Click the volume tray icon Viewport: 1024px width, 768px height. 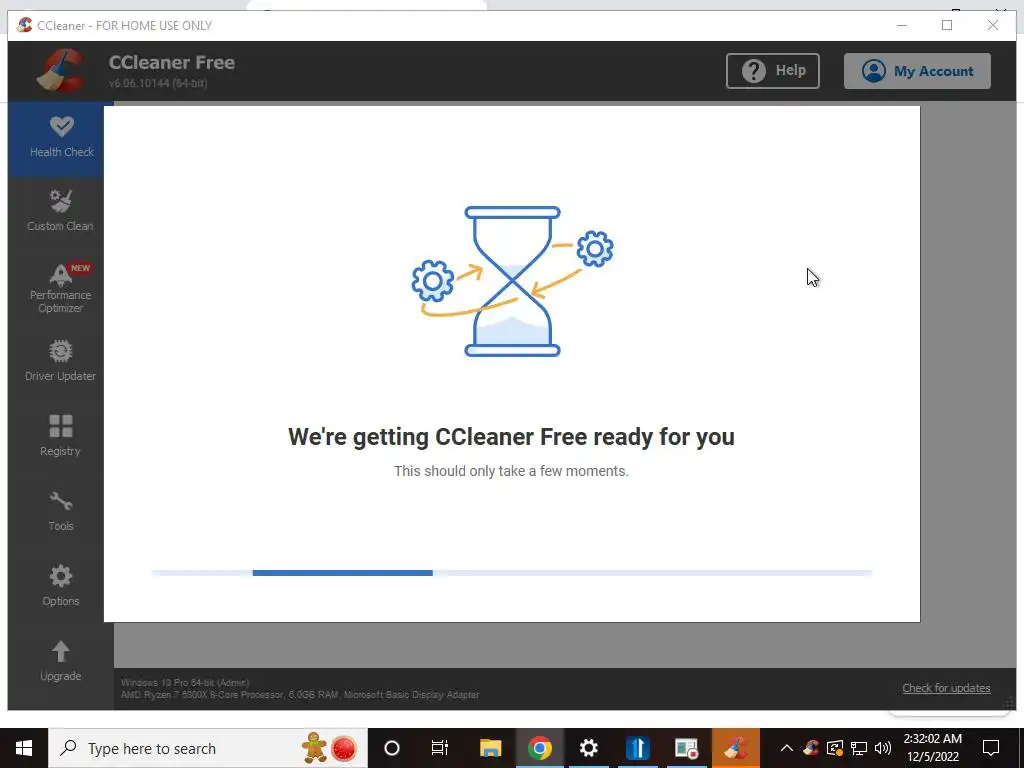click(882, 748)
